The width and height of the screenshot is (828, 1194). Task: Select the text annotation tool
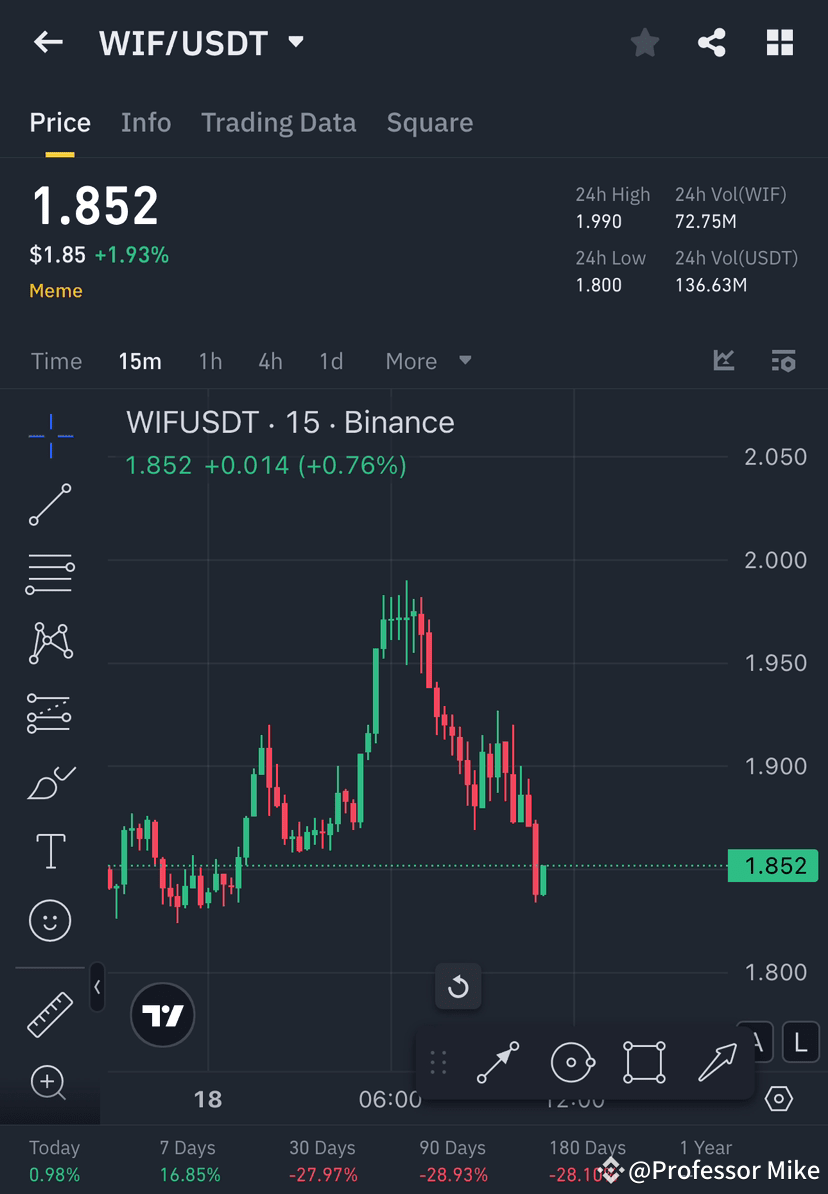(x=50, y=850)
